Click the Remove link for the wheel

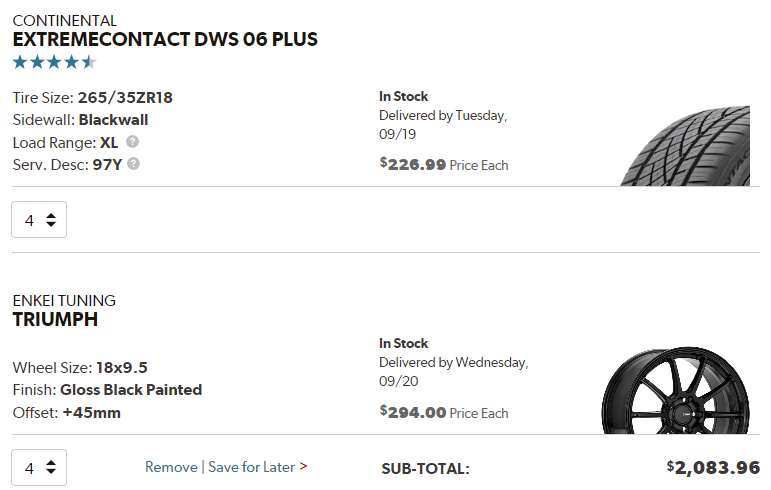pos(171,467)
